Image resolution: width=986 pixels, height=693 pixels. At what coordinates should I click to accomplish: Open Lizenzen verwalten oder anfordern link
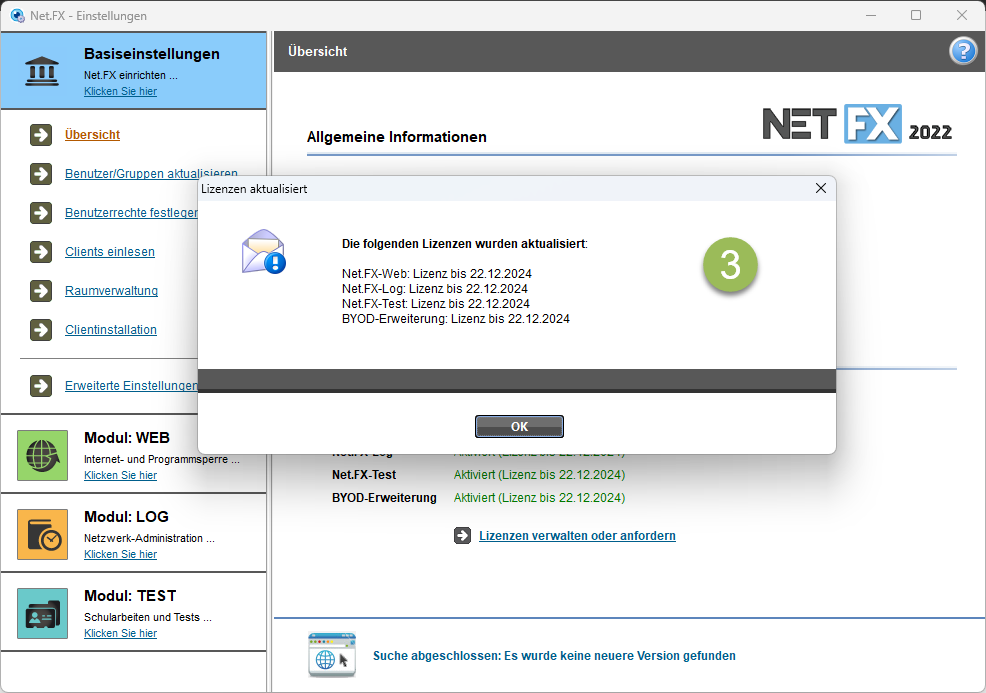tap(577, 536)
